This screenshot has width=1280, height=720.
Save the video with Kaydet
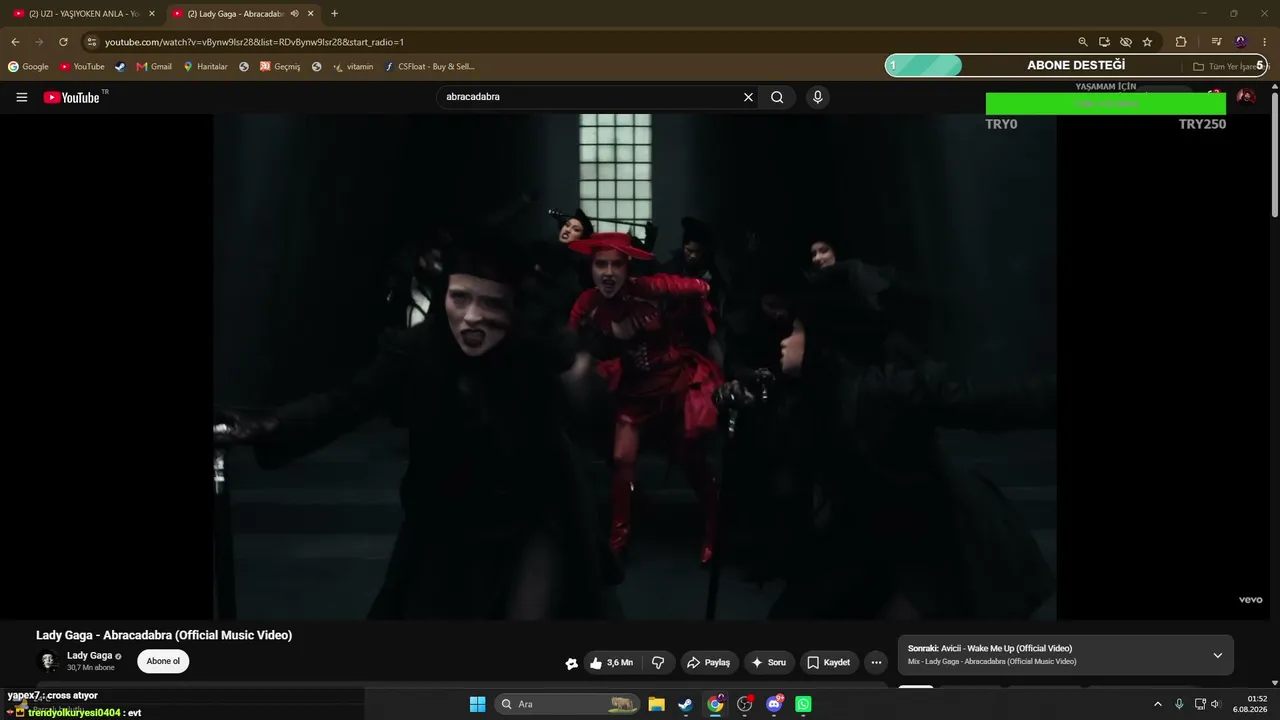click(828, 662)
